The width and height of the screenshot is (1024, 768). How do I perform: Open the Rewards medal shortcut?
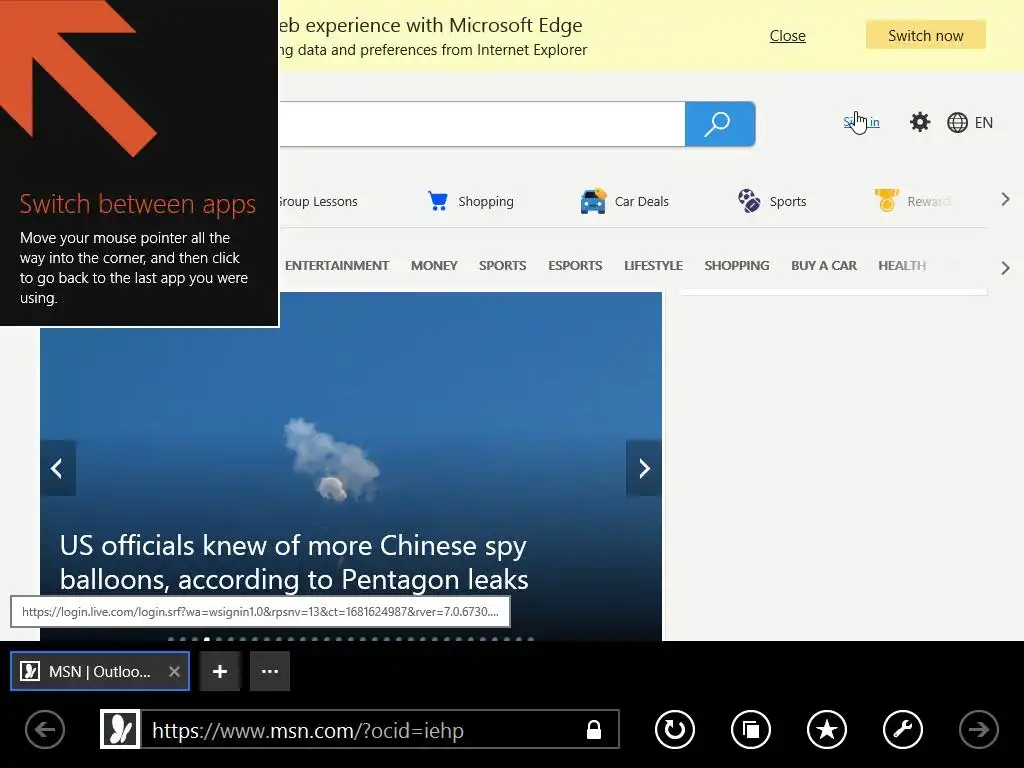pos(886,200)
